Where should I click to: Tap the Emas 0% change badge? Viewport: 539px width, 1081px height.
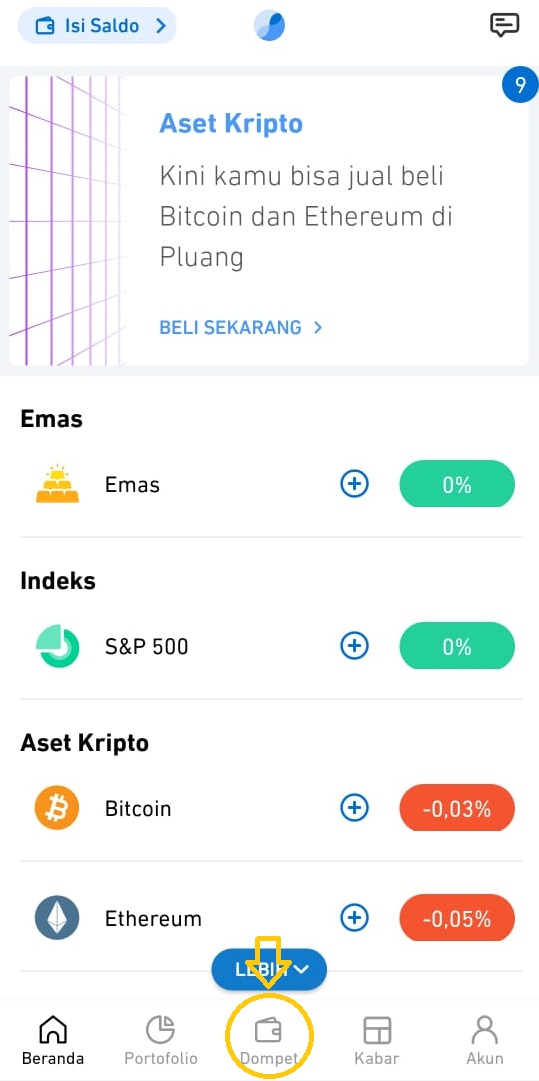[457, 484]
